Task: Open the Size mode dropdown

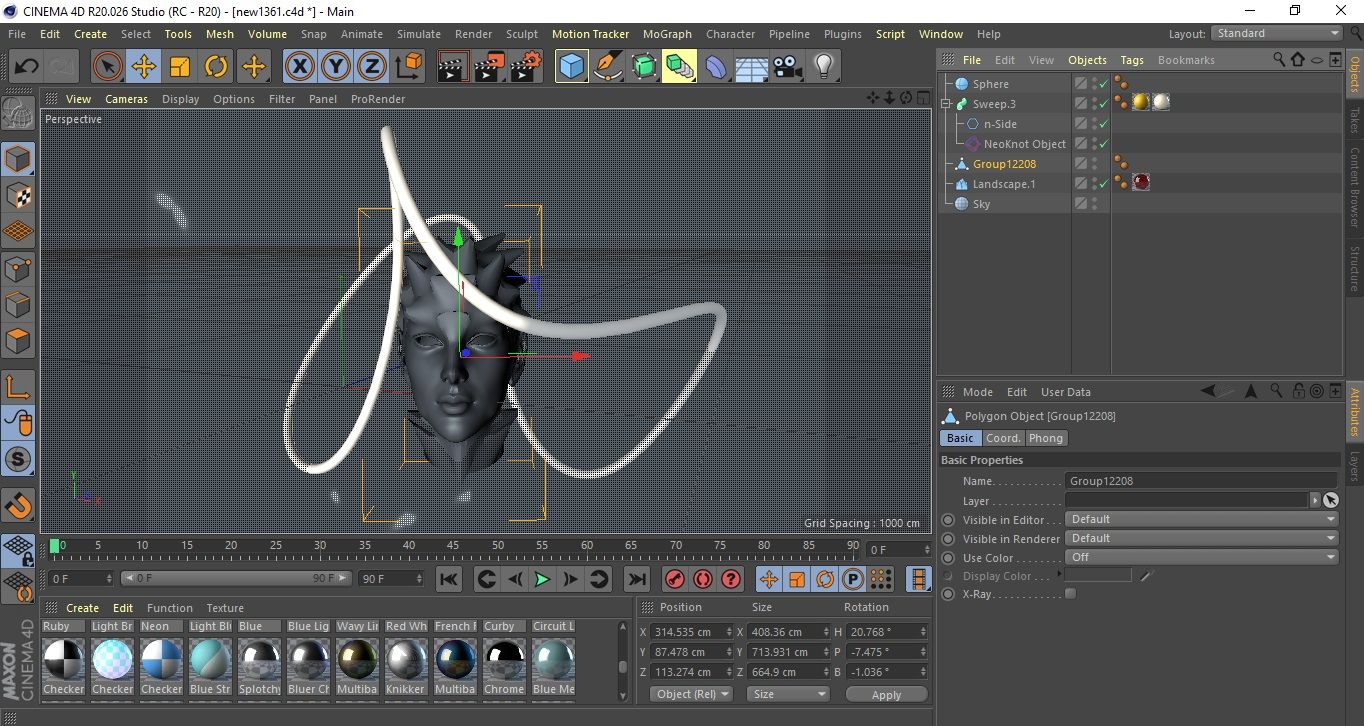Action: click(x=789, y=694)
